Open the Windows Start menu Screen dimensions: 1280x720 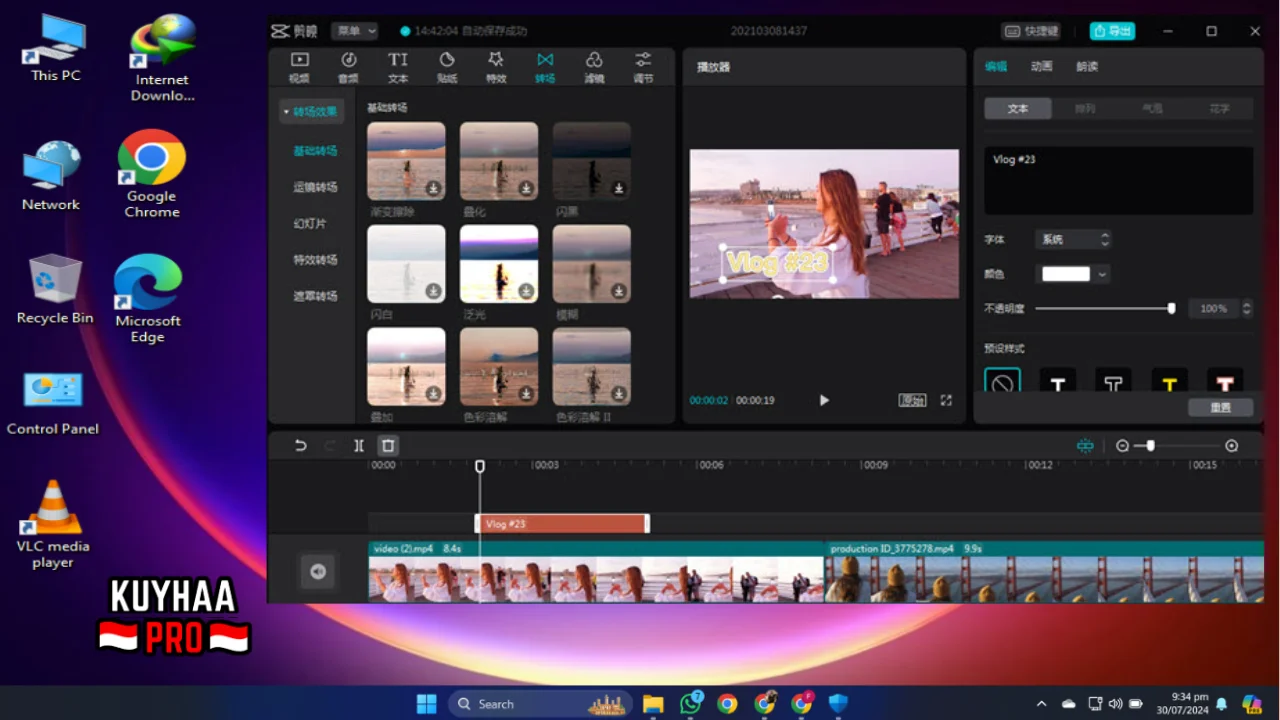click(427, 704)
